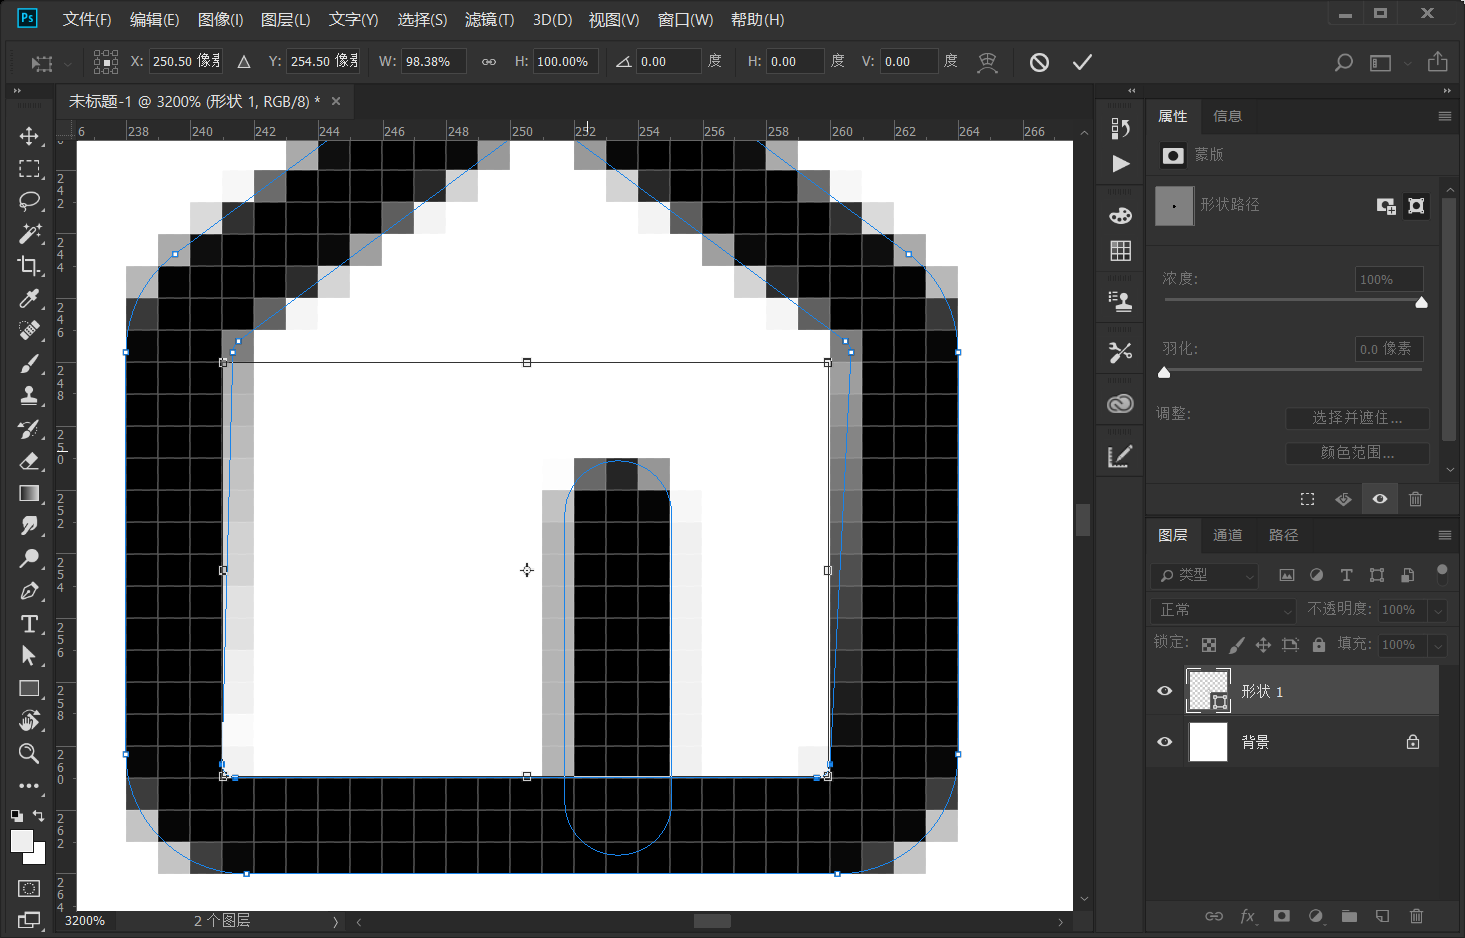Open the layer filter 类型 dropdown
Viewport: 1465px width, 938px height.
point(1206,575)
